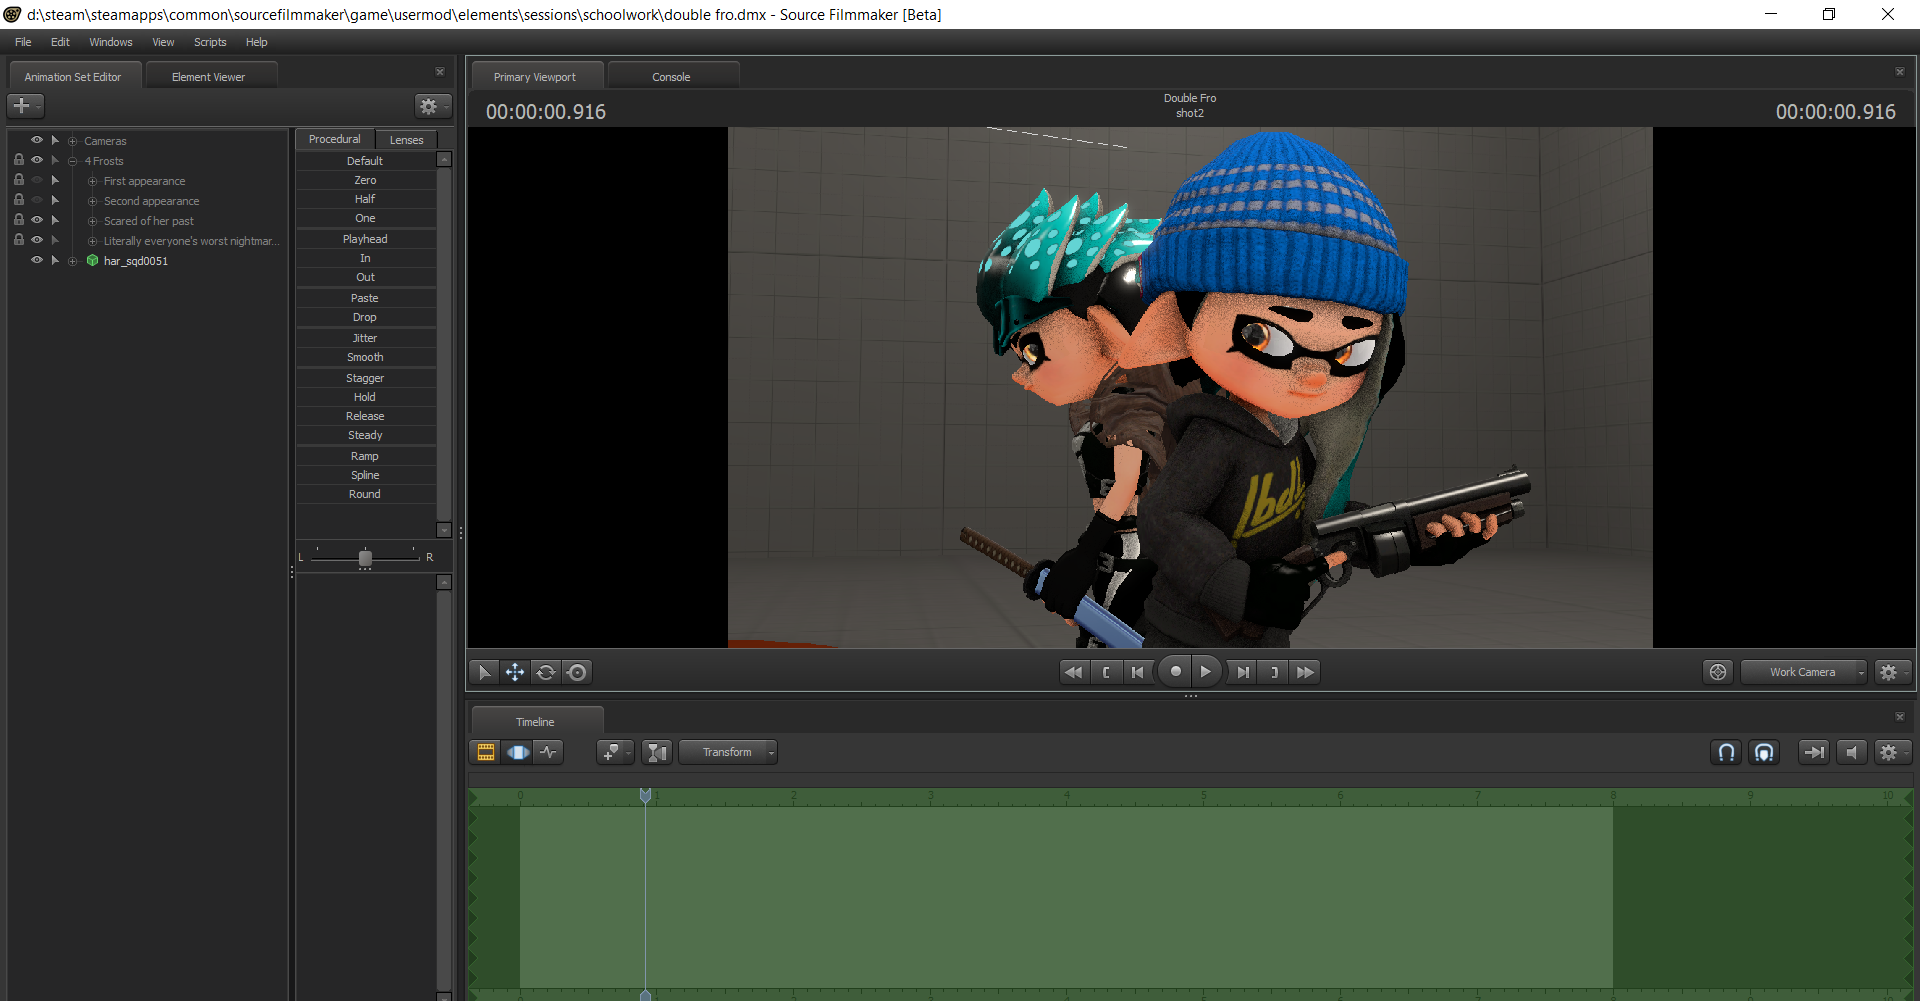Click the camera target icon beside Work Camera
The height and width of the screenshot is (1001, 1920).
tap(1718, 672)
